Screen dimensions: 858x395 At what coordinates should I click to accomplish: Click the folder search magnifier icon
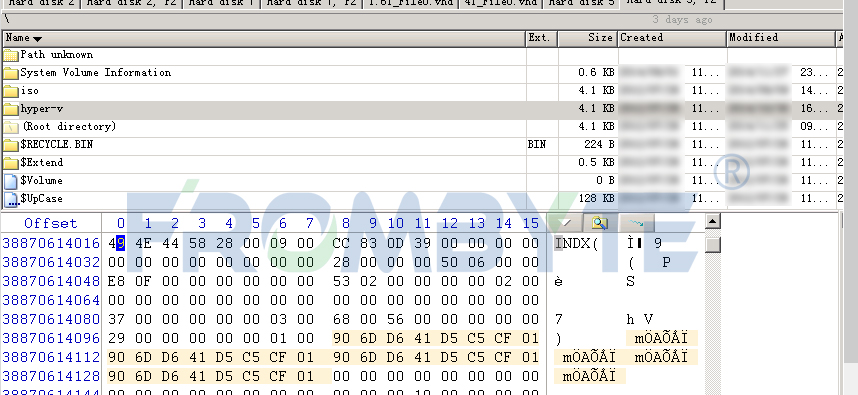coord(600,223)
